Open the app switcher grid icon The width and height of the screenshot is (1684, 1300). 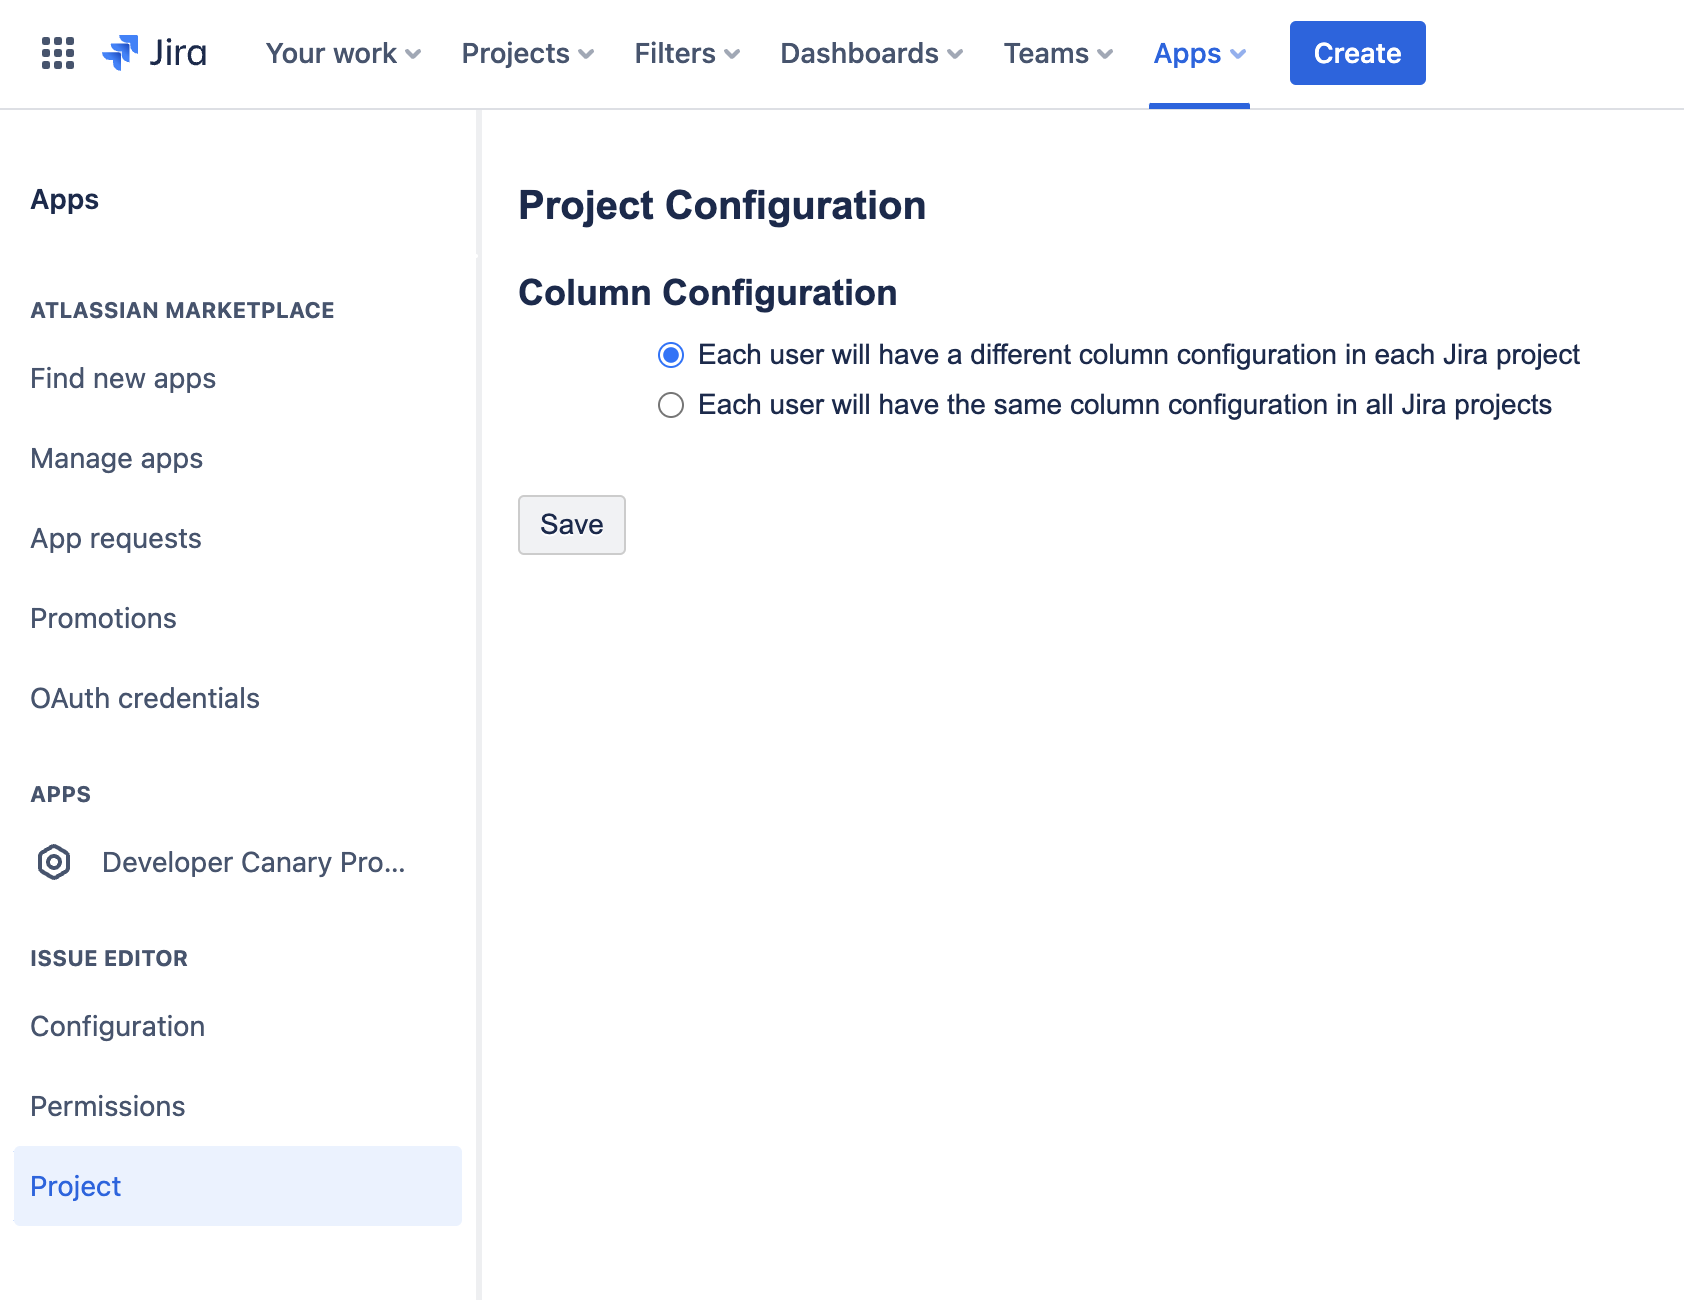point(58,53)
